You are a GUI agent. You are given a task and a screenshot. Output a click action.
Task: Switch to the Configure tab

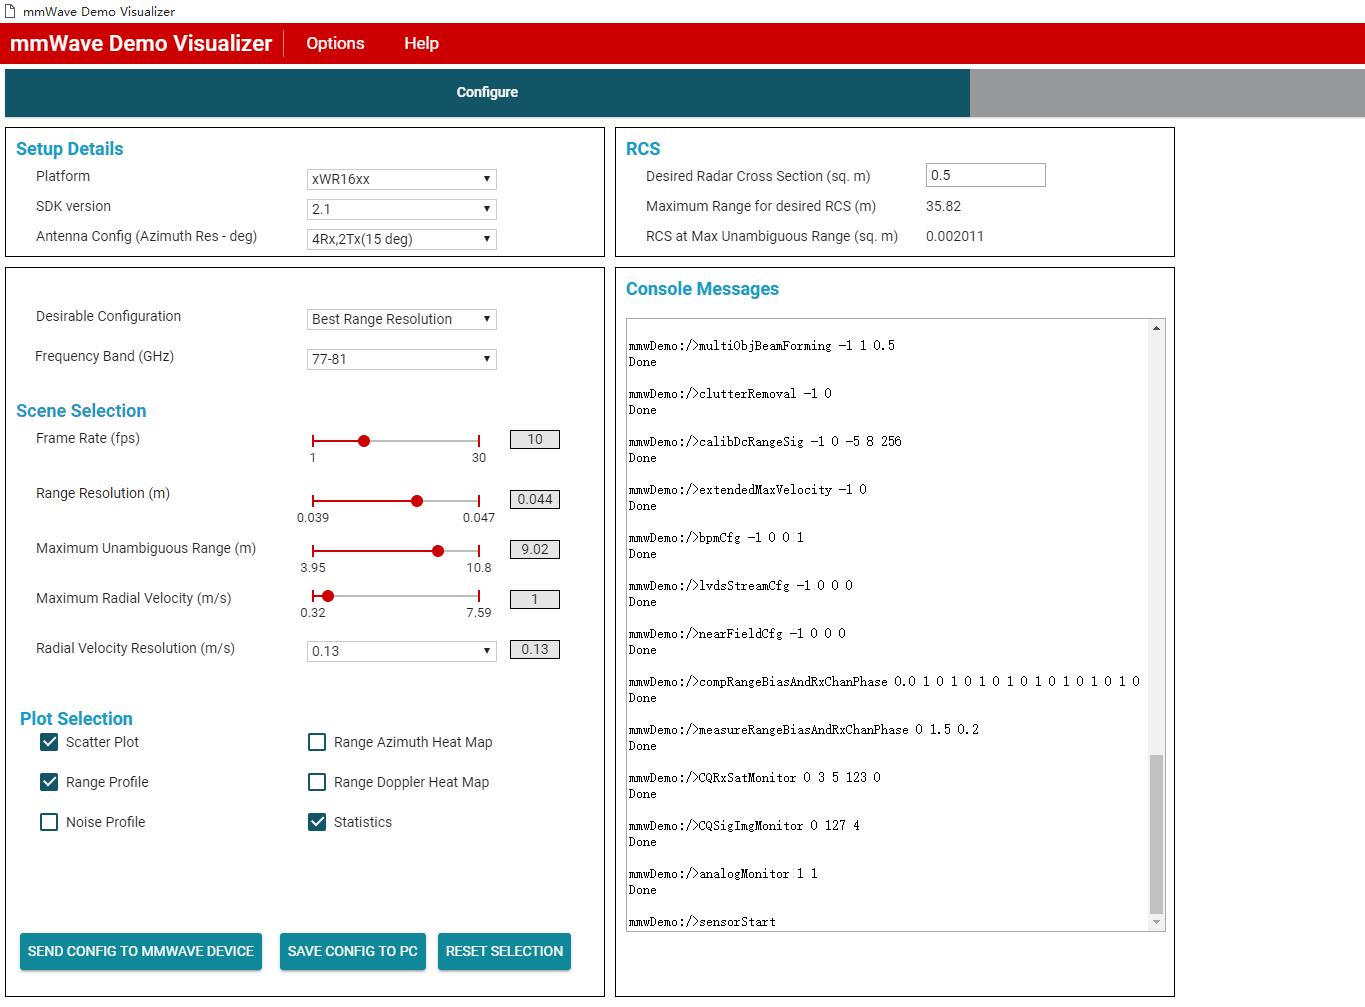coord(487,92)
